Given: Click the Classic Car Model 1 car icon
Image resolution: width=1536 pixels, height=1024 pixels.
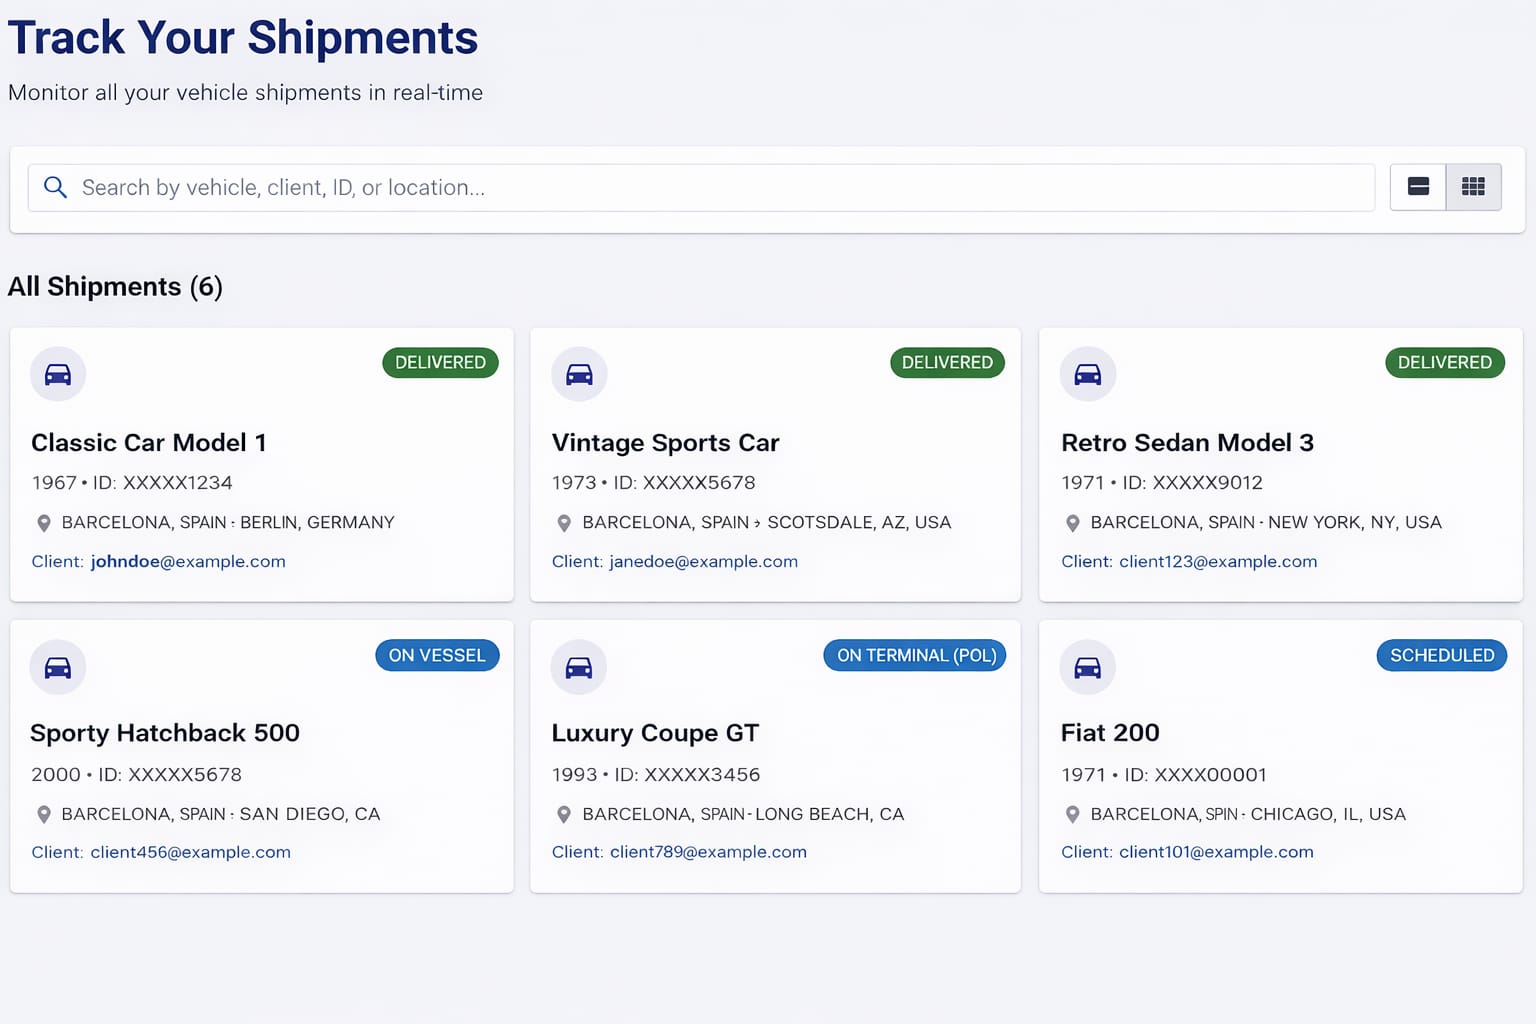Looking at the screenshot, I should [58, 374].
